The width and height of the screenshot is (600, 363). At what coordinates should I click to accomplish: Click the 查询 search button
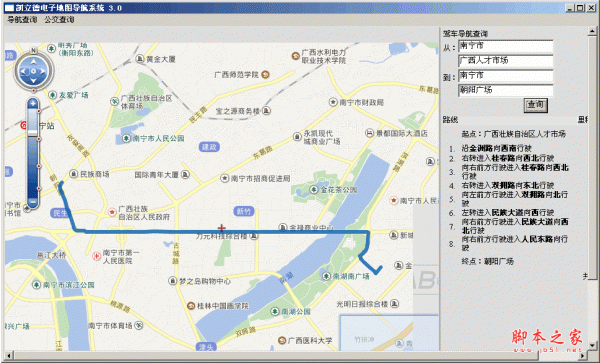click(x=535, y=105)
